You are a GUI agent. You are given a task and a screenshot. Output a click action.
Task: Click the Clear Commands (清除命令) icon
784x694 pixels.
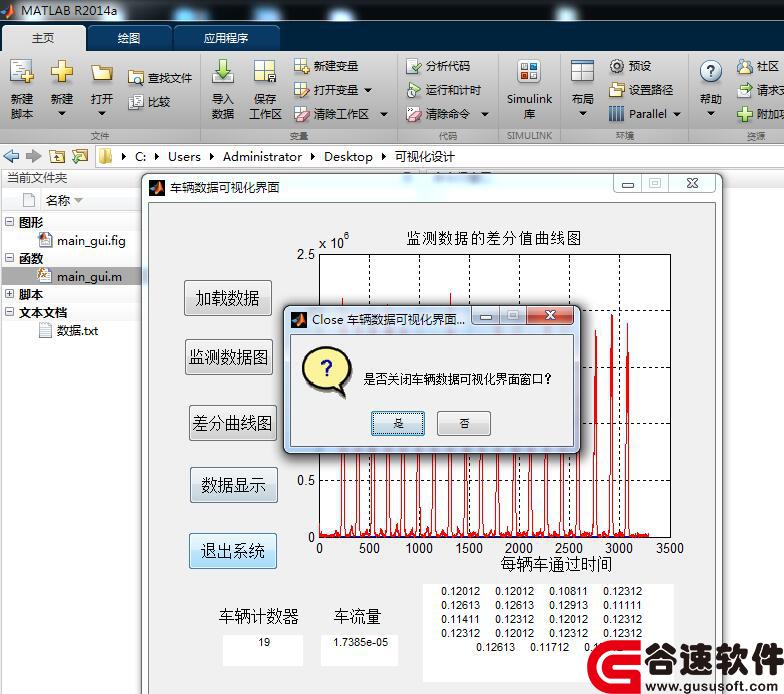coord(414,114)
